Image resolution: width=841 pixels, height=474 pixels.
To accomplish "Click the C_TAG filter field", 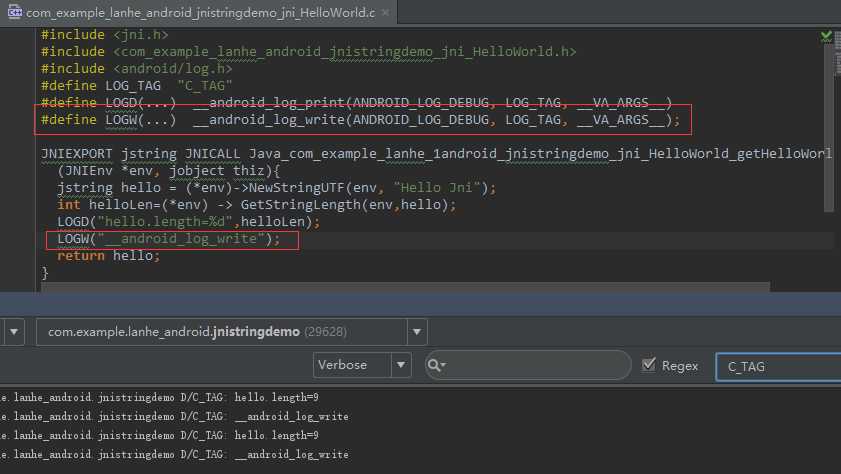I will tap(778, 367).
